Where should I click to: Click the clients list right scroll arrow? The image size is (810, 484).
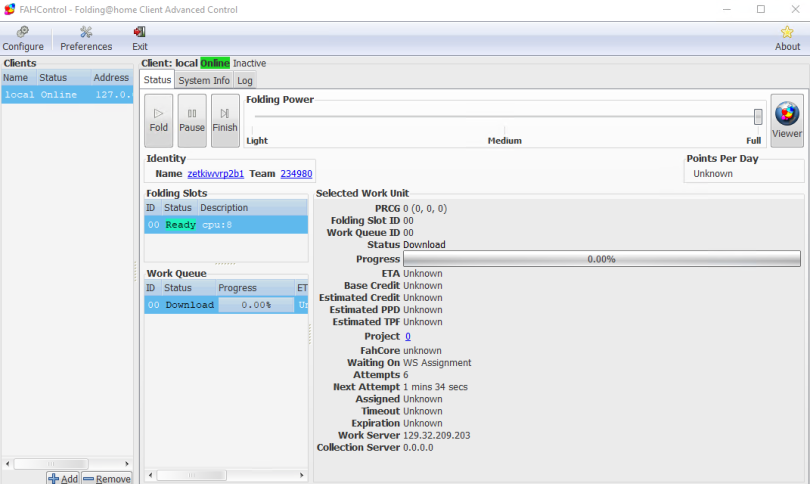[x=127, y=464]
